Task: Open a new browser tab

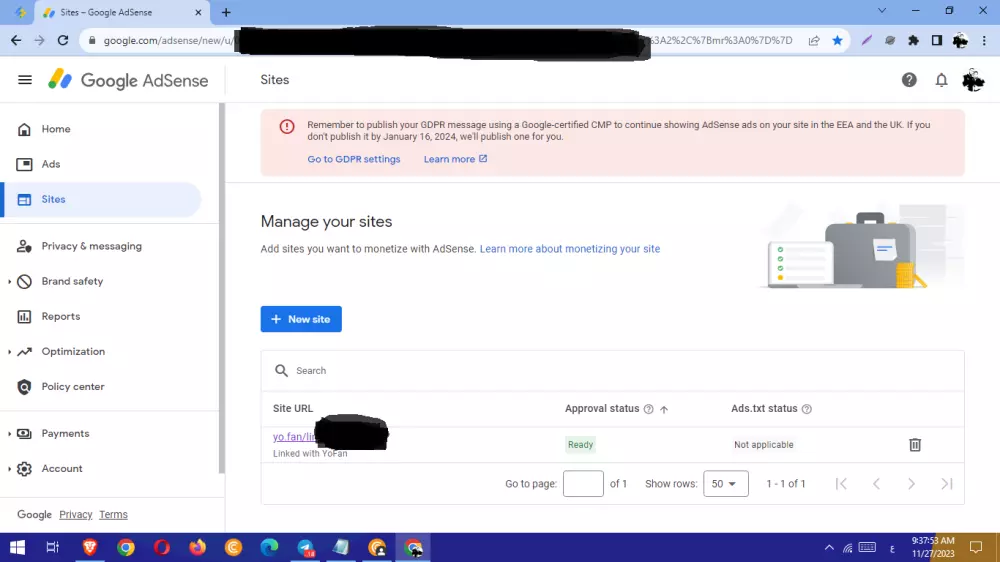Action: point(226,12)
